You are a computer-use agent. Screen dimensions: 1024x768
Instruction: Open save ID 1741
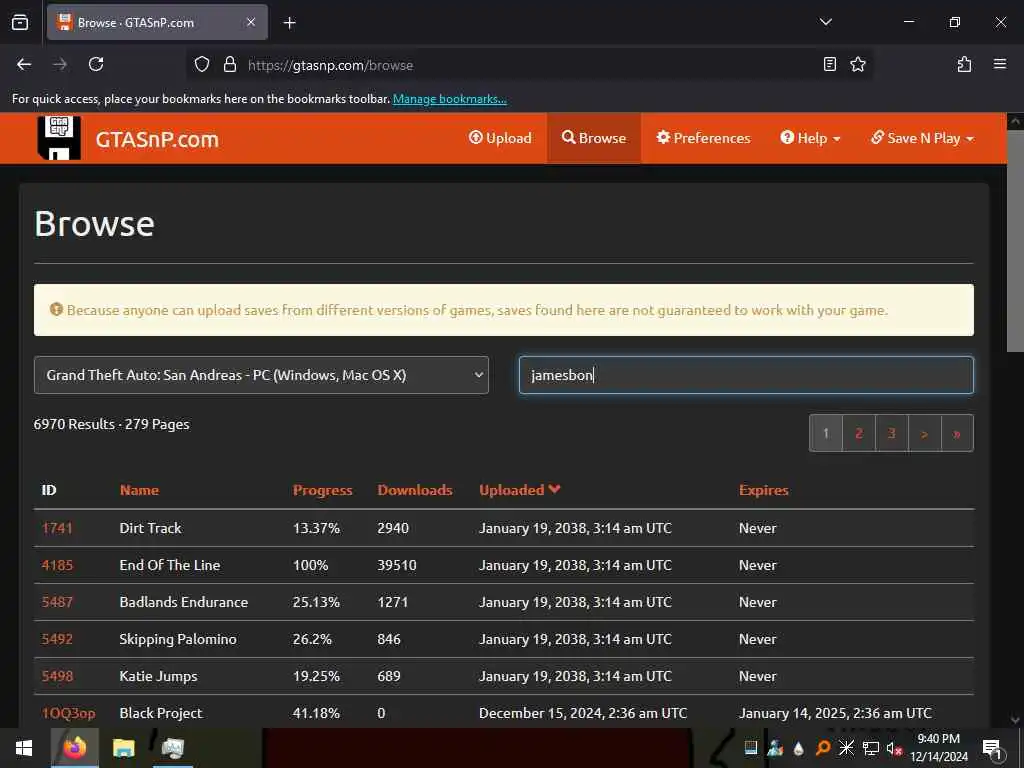57,528
